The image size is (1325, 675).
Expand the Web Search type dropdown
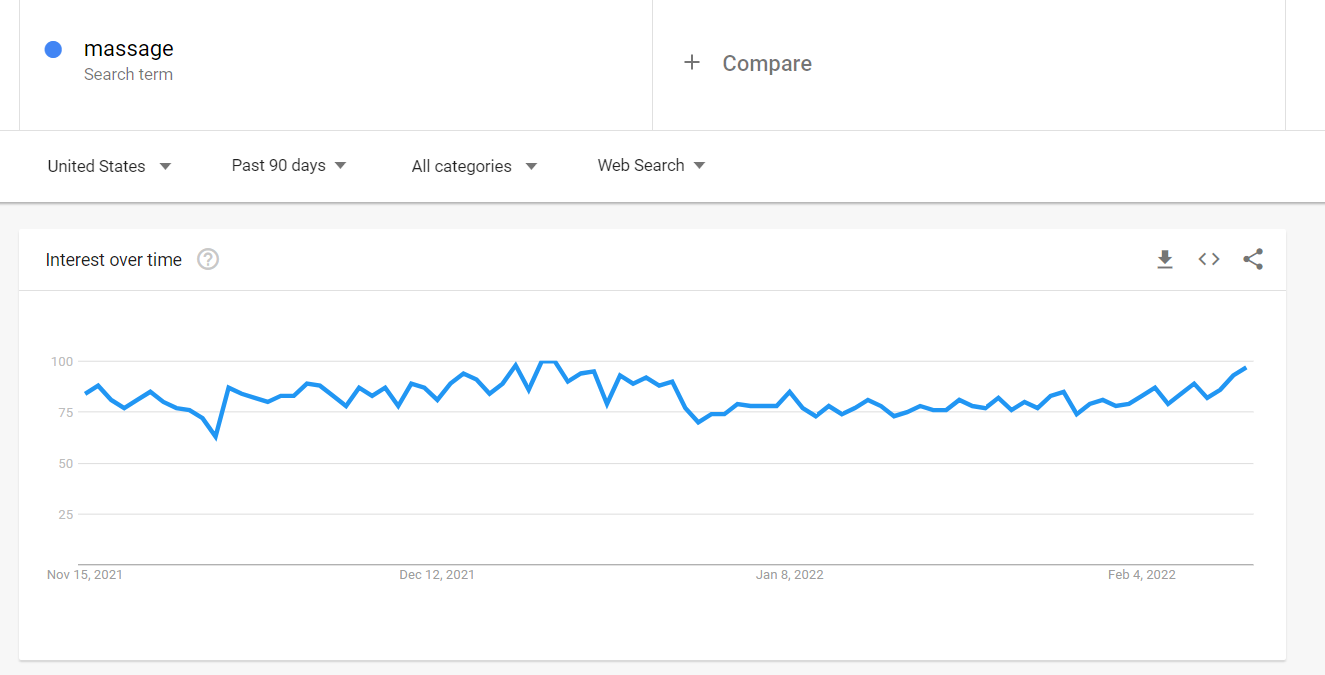point(651,165)
